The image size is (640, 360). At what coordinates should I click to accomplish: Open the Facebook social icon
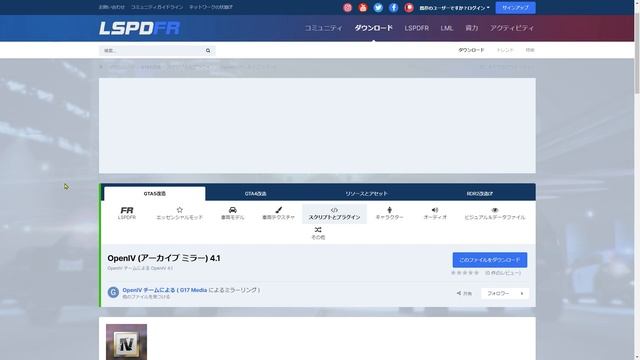[393, 7]
